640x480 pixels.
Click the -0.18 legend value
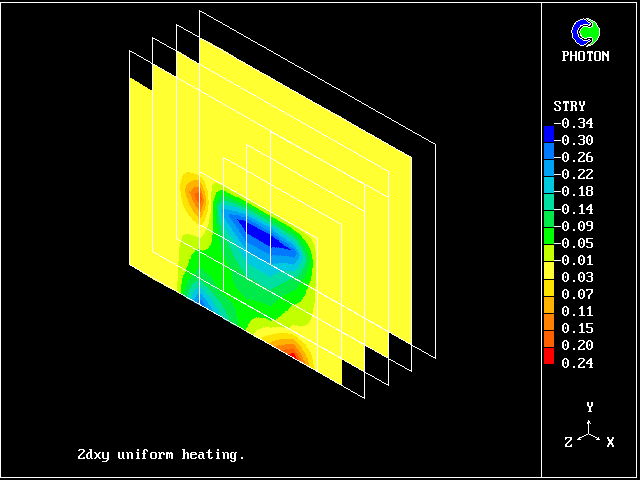[x=579, y=192]
